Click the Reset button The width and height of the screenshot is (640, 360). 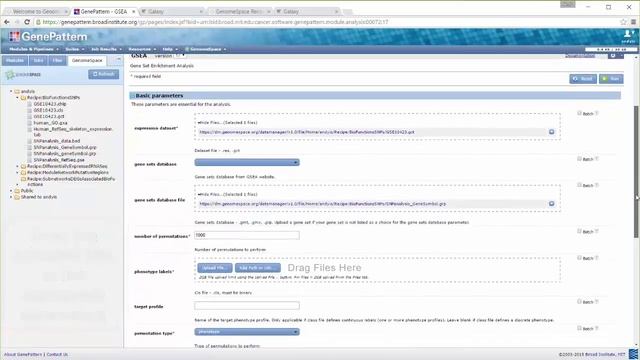coord(583,79)
